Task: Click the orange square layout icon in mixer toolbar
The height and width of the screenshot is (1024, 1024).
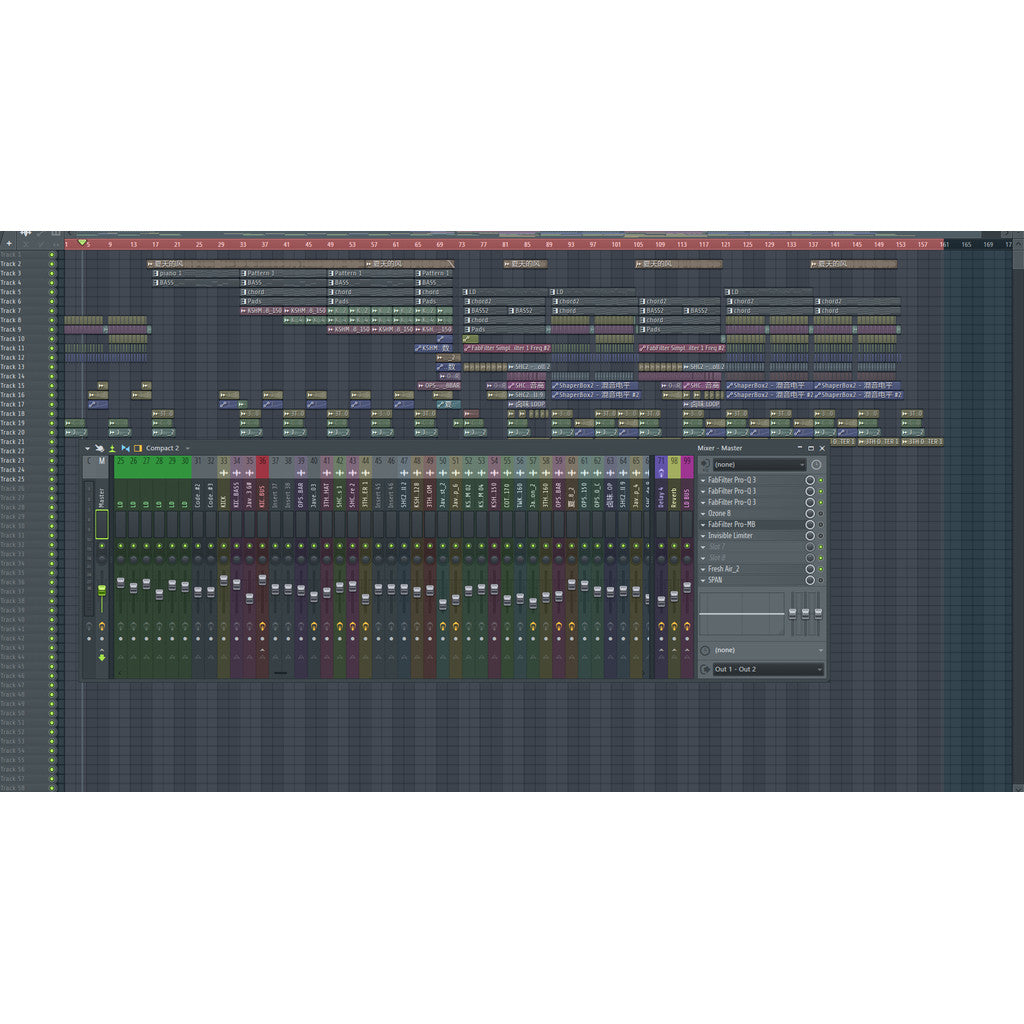Action: click(x=138, y=448)
